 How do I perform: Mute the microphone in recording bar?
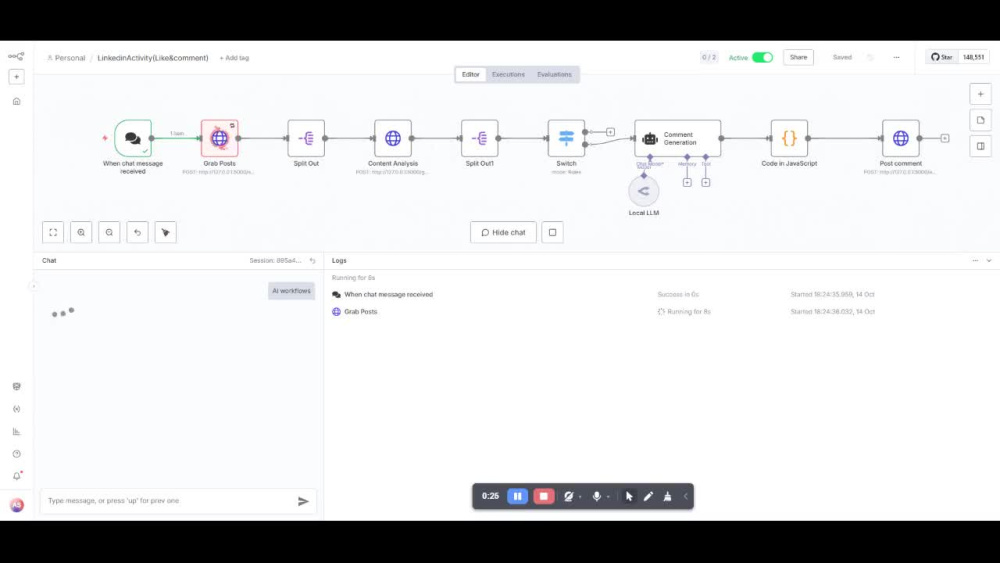tap(596, 496)
